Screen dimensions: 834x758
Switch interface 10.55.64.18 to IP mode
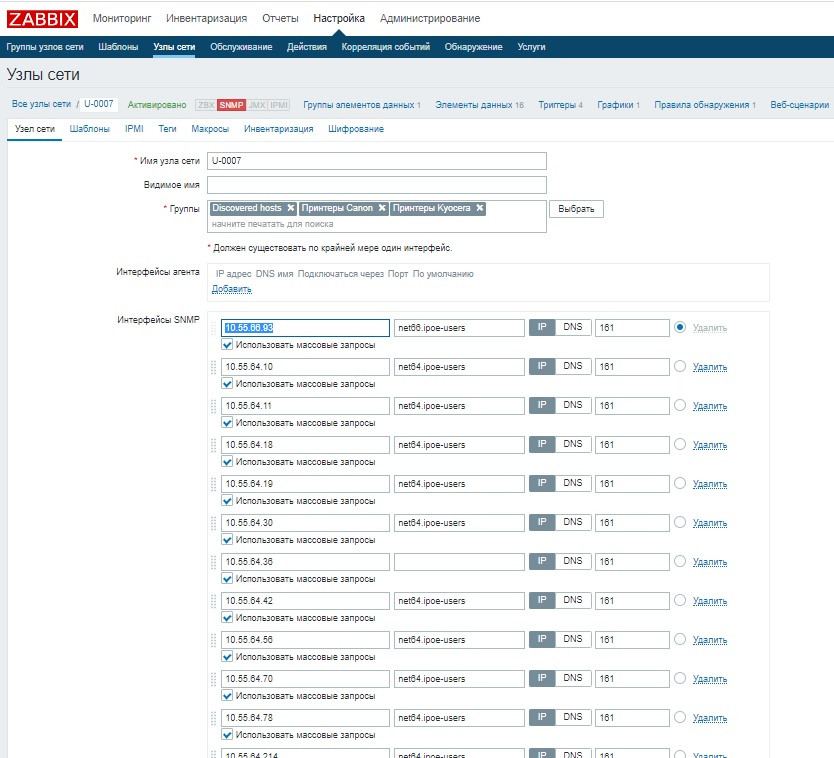pos(540,444)
